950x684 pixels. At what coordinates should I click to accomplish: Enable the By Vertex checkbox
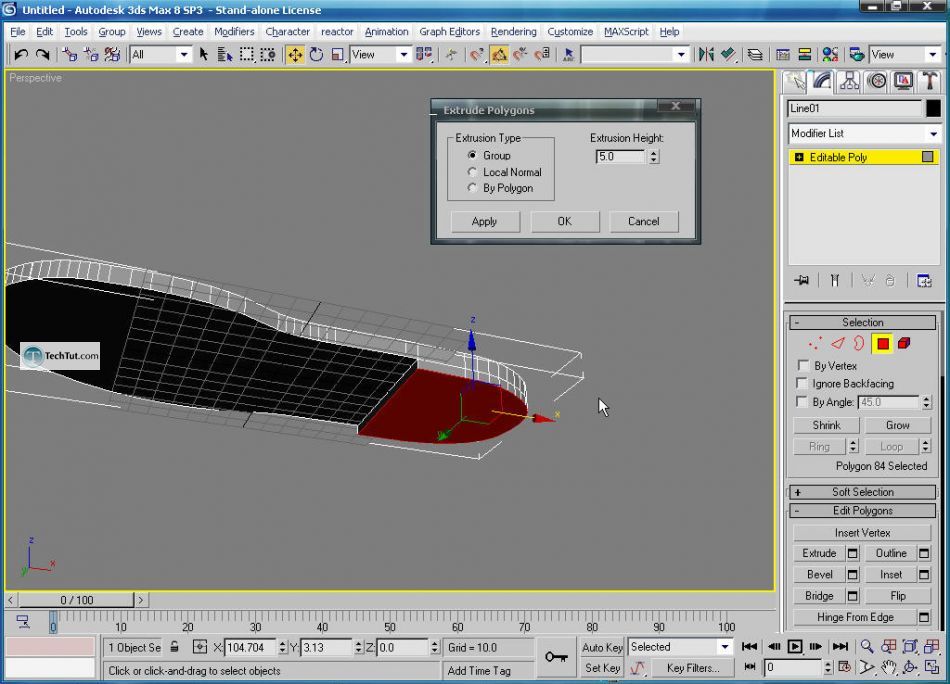tap(803, 365)
